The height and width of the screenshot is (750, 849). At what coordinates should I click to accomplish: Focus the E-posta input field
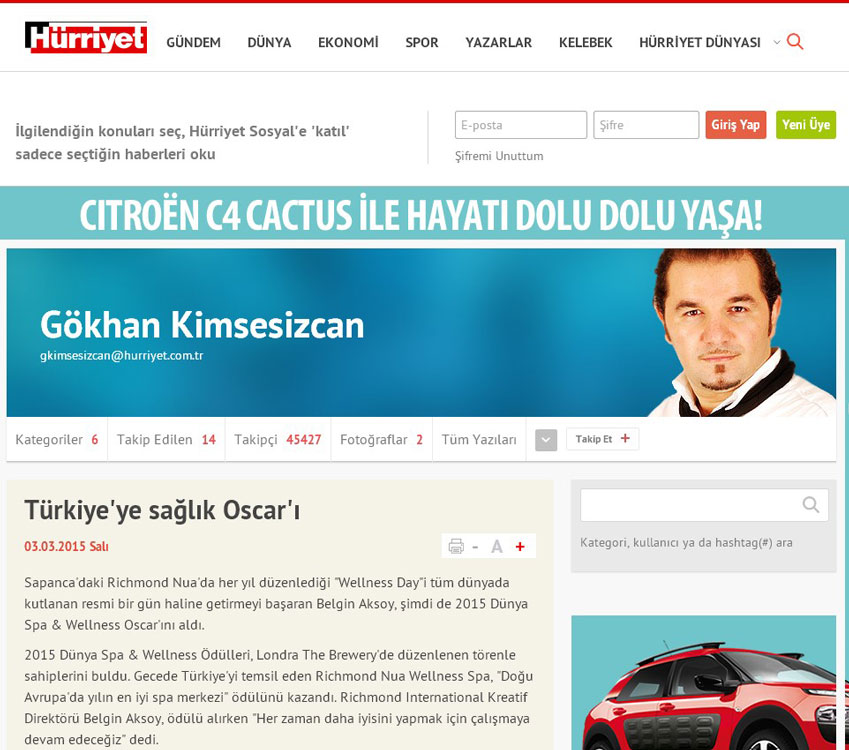[x=521, y=125]
